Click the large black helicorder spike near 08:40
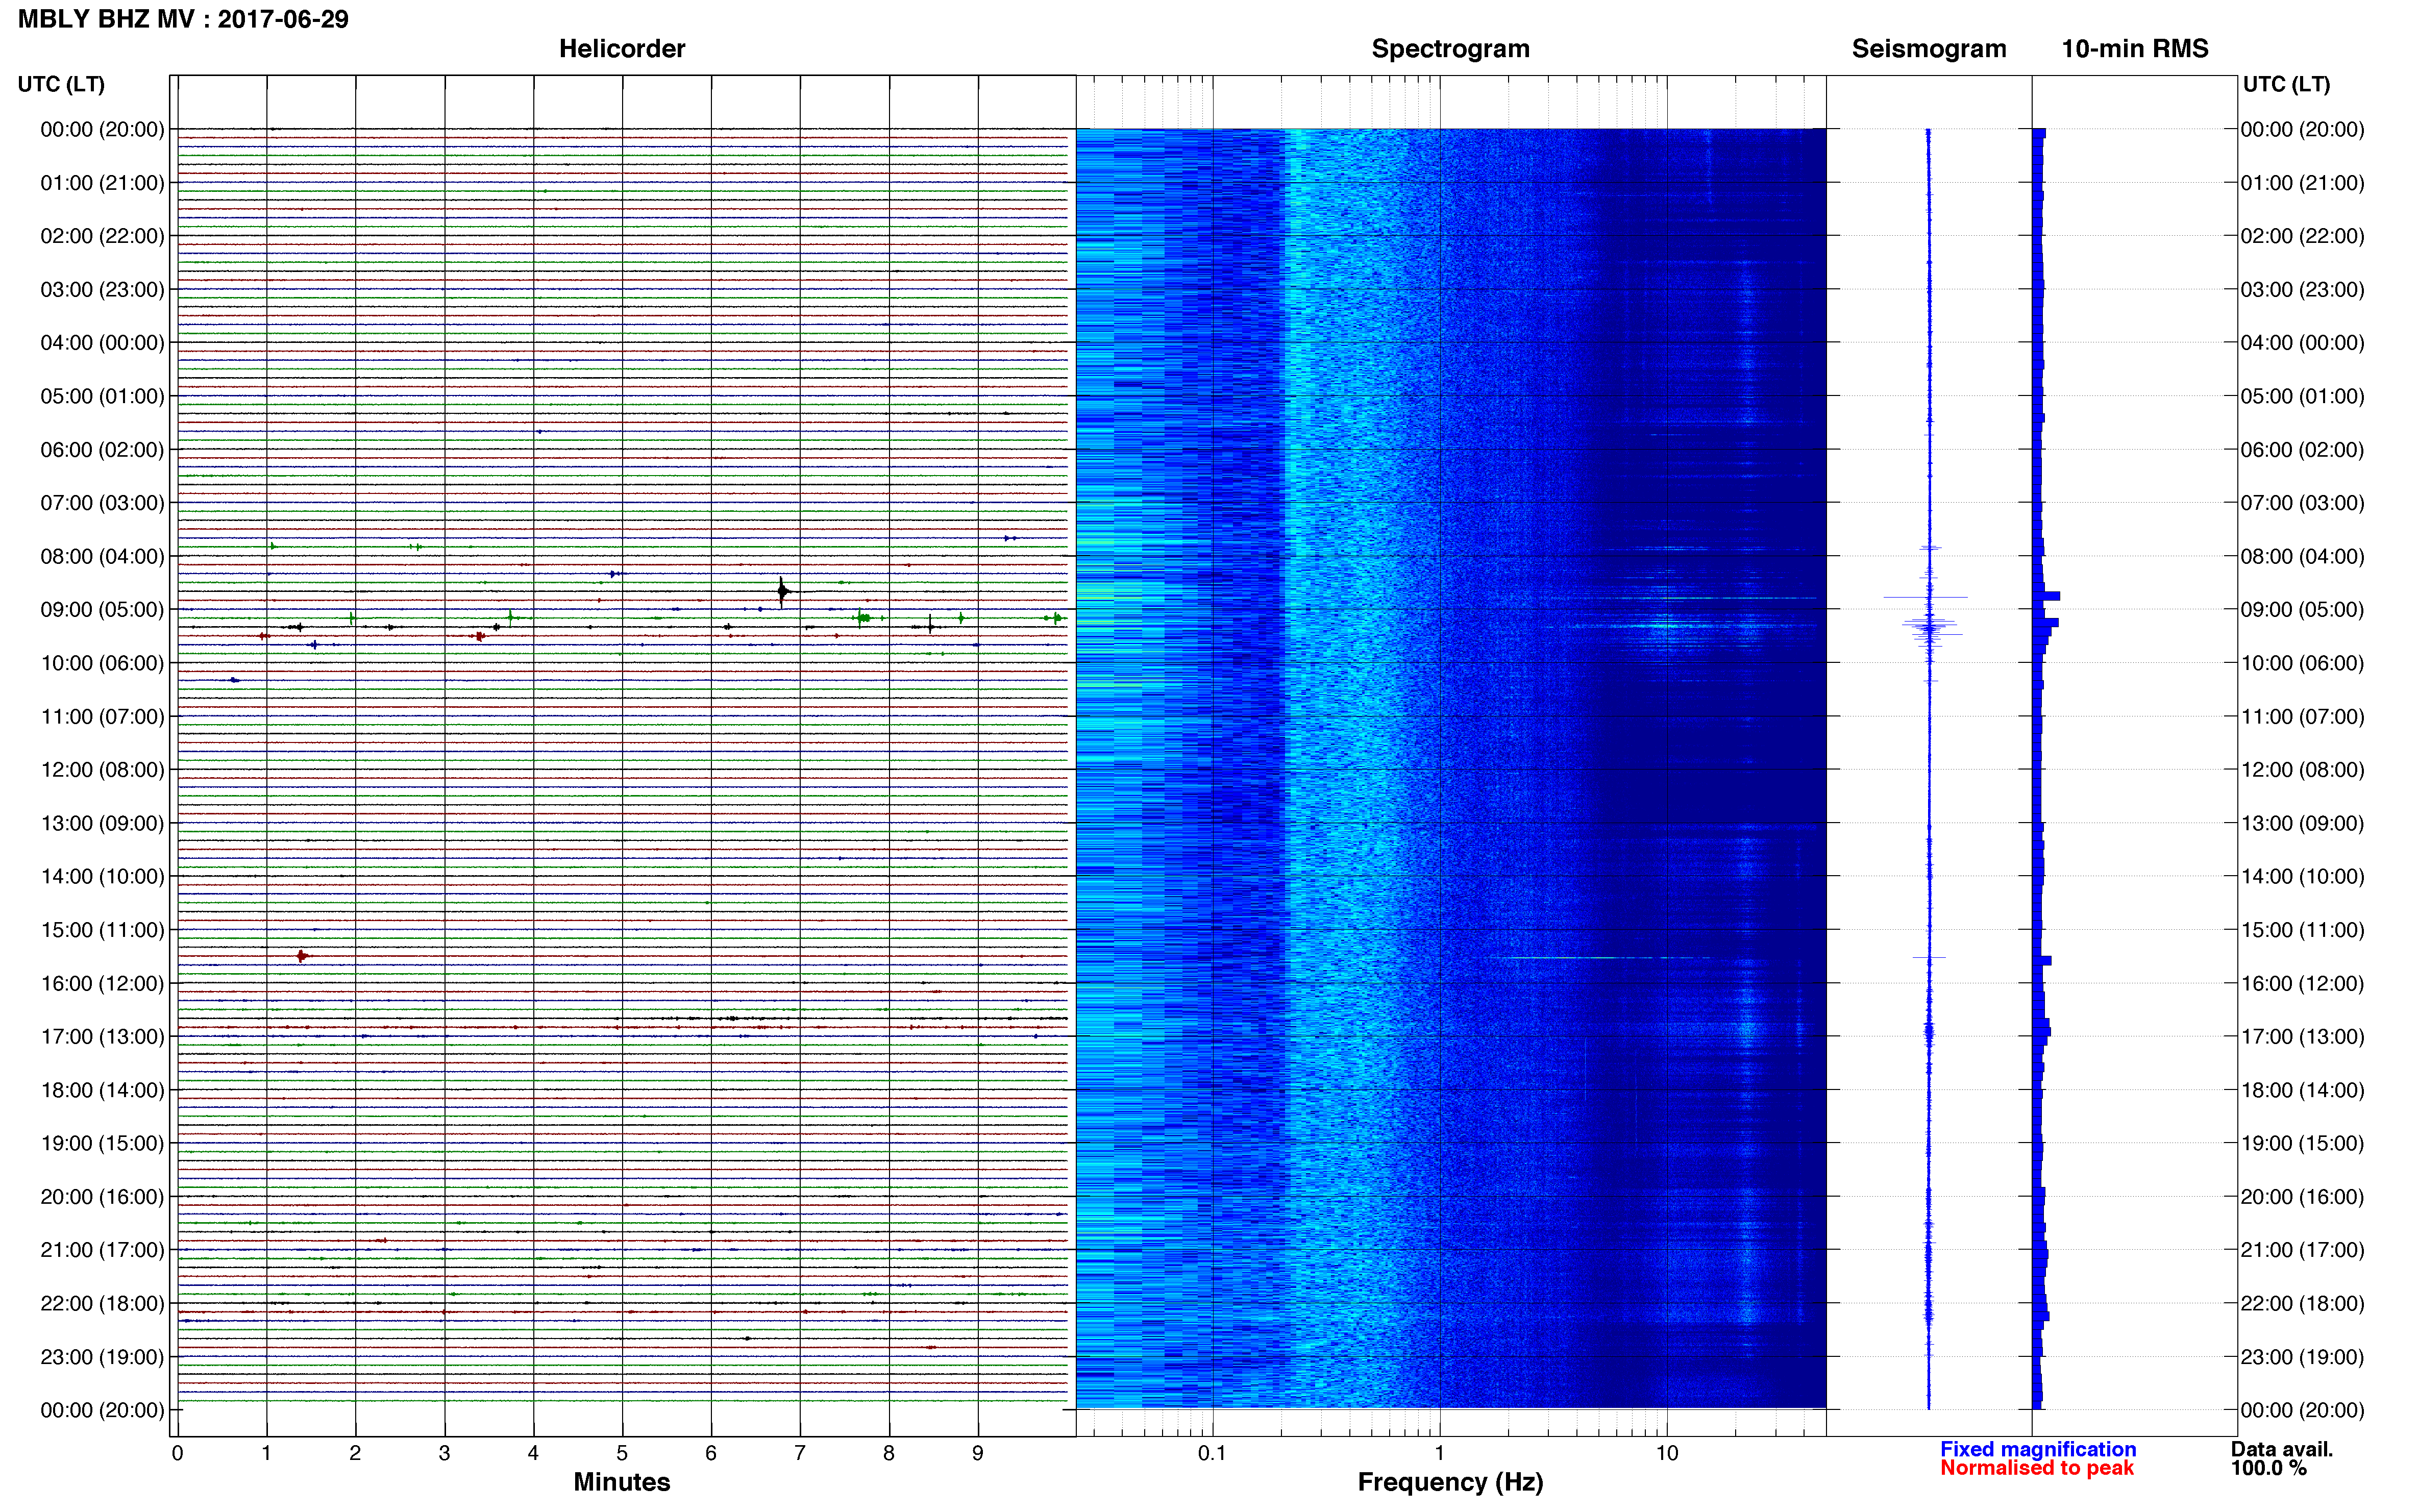 (x=782, y=592)
